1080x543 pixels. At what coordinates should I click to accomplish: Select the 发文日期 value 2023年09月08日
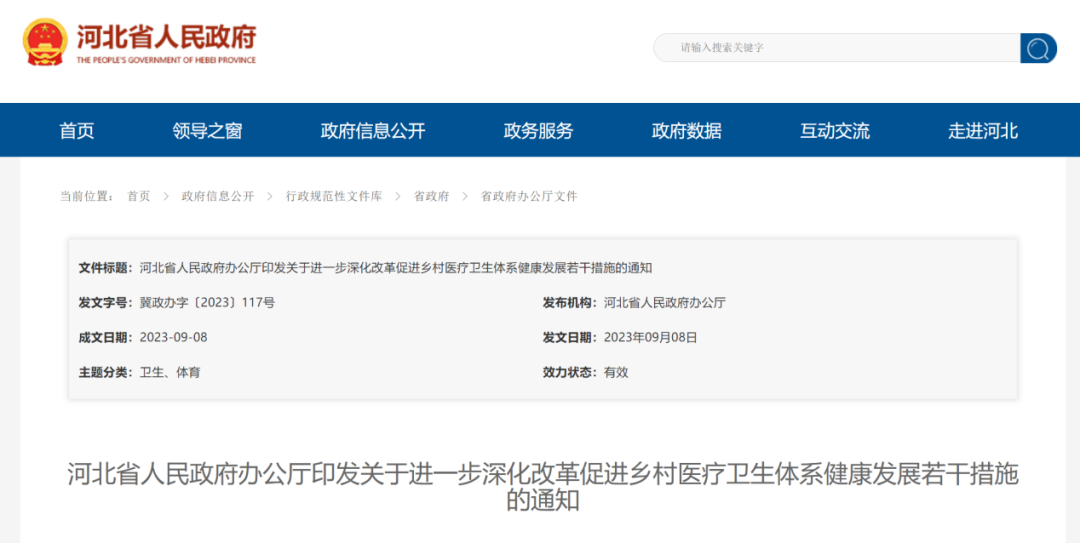click(651, 338)
